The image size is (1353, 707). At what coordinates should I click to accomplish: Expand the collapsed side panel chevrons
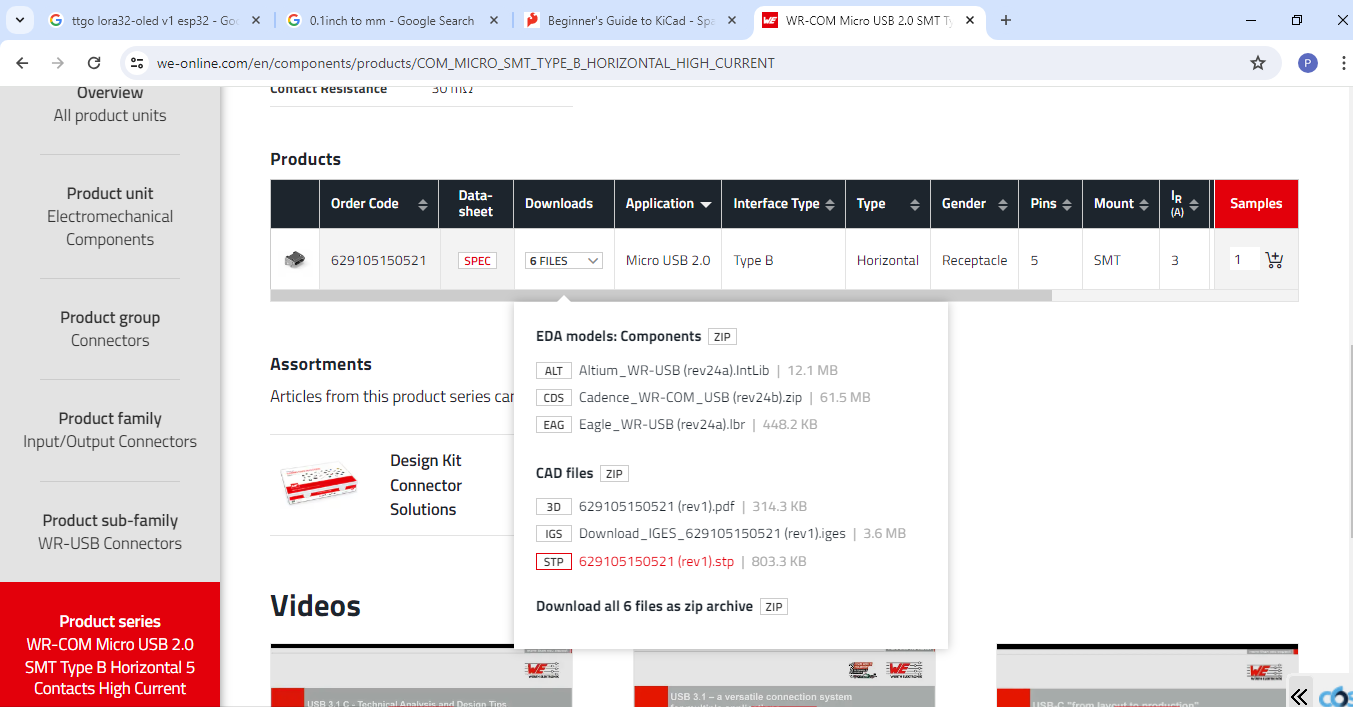pos(1299,696)
